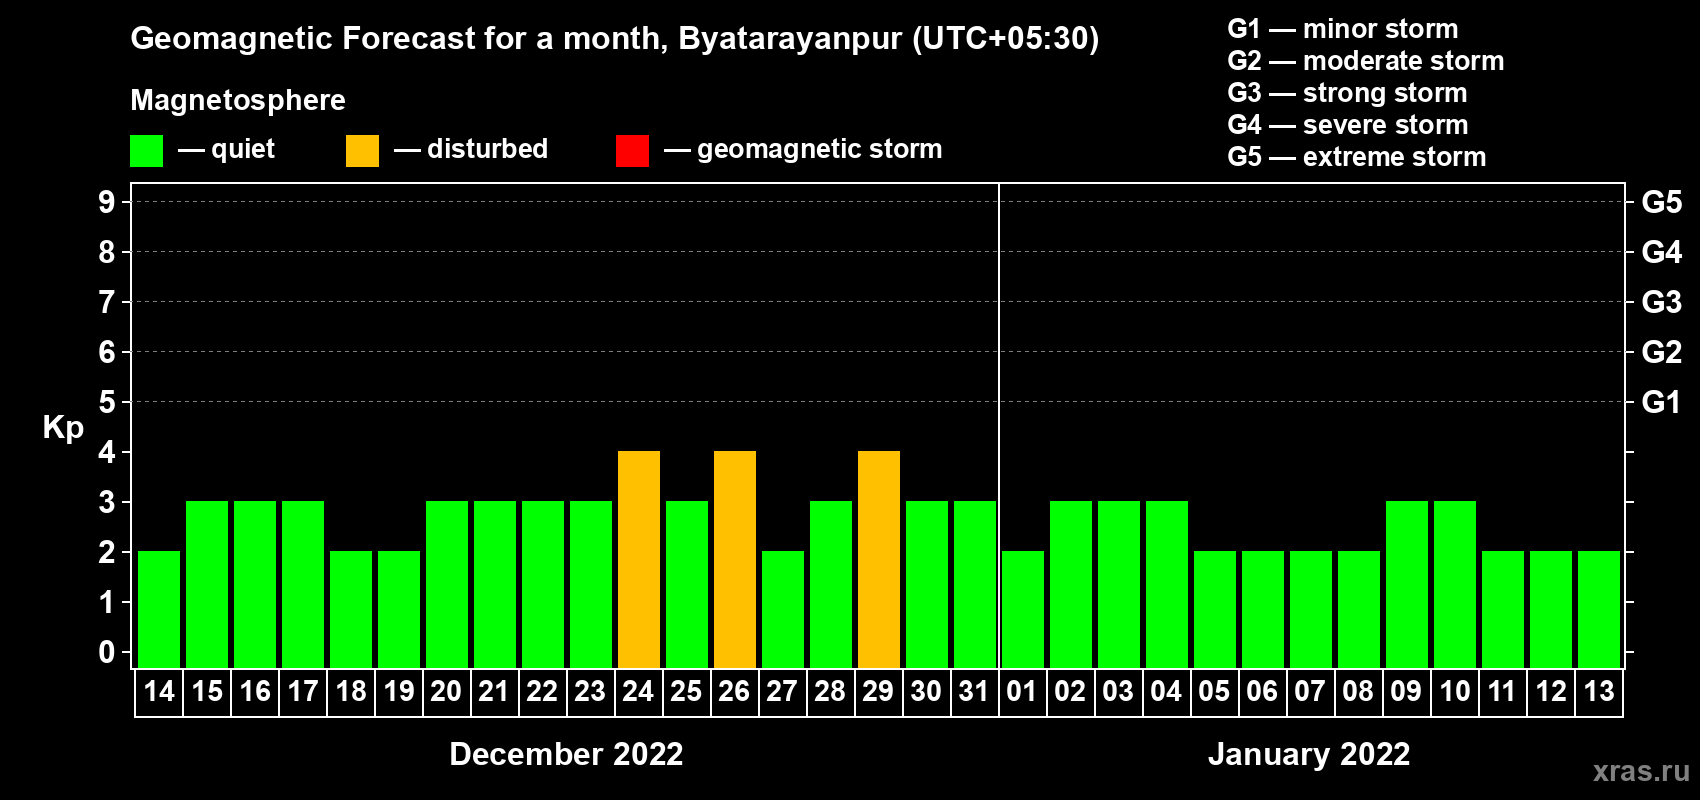Viewport: 1700px width, 800px height.
Task: Click the green bar for December 27
Action: [783, 609]
